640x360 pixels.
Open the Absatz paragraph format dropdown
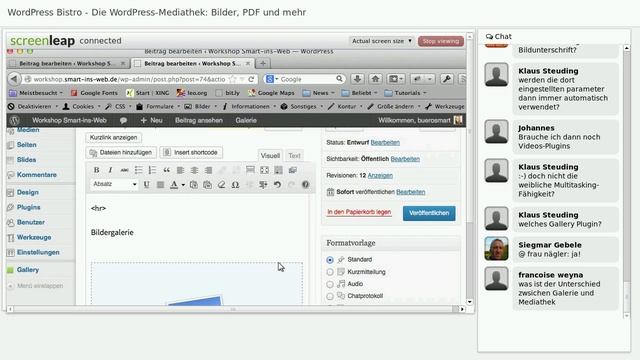[x=114, y=184]
